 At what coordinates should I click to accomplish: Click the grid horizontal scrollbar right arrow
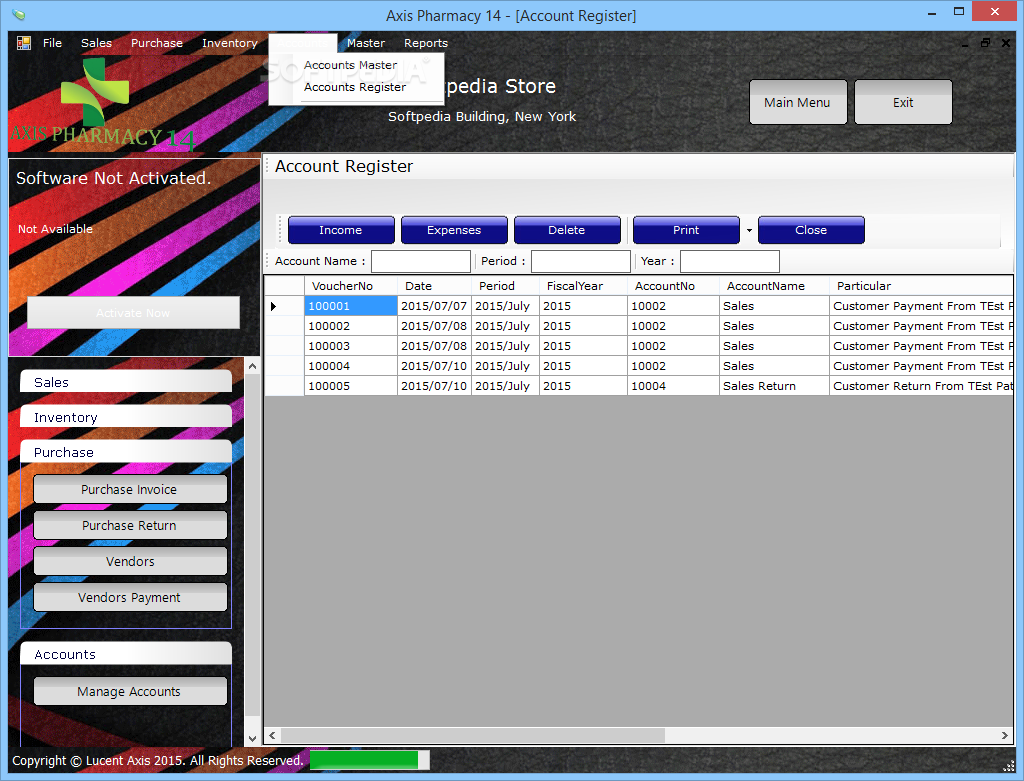point(1005,735)
